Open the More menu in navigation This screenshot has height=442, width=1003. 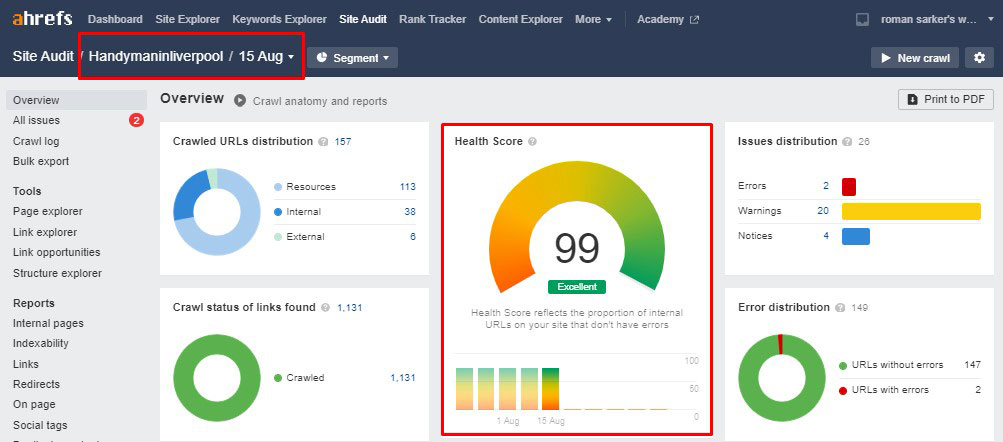(x=594, y=19)
